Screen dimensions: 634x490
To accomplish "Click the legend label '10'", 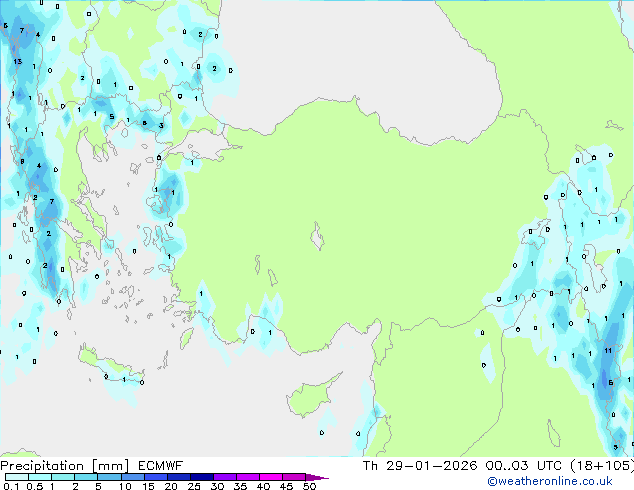I will pos(125,486).
